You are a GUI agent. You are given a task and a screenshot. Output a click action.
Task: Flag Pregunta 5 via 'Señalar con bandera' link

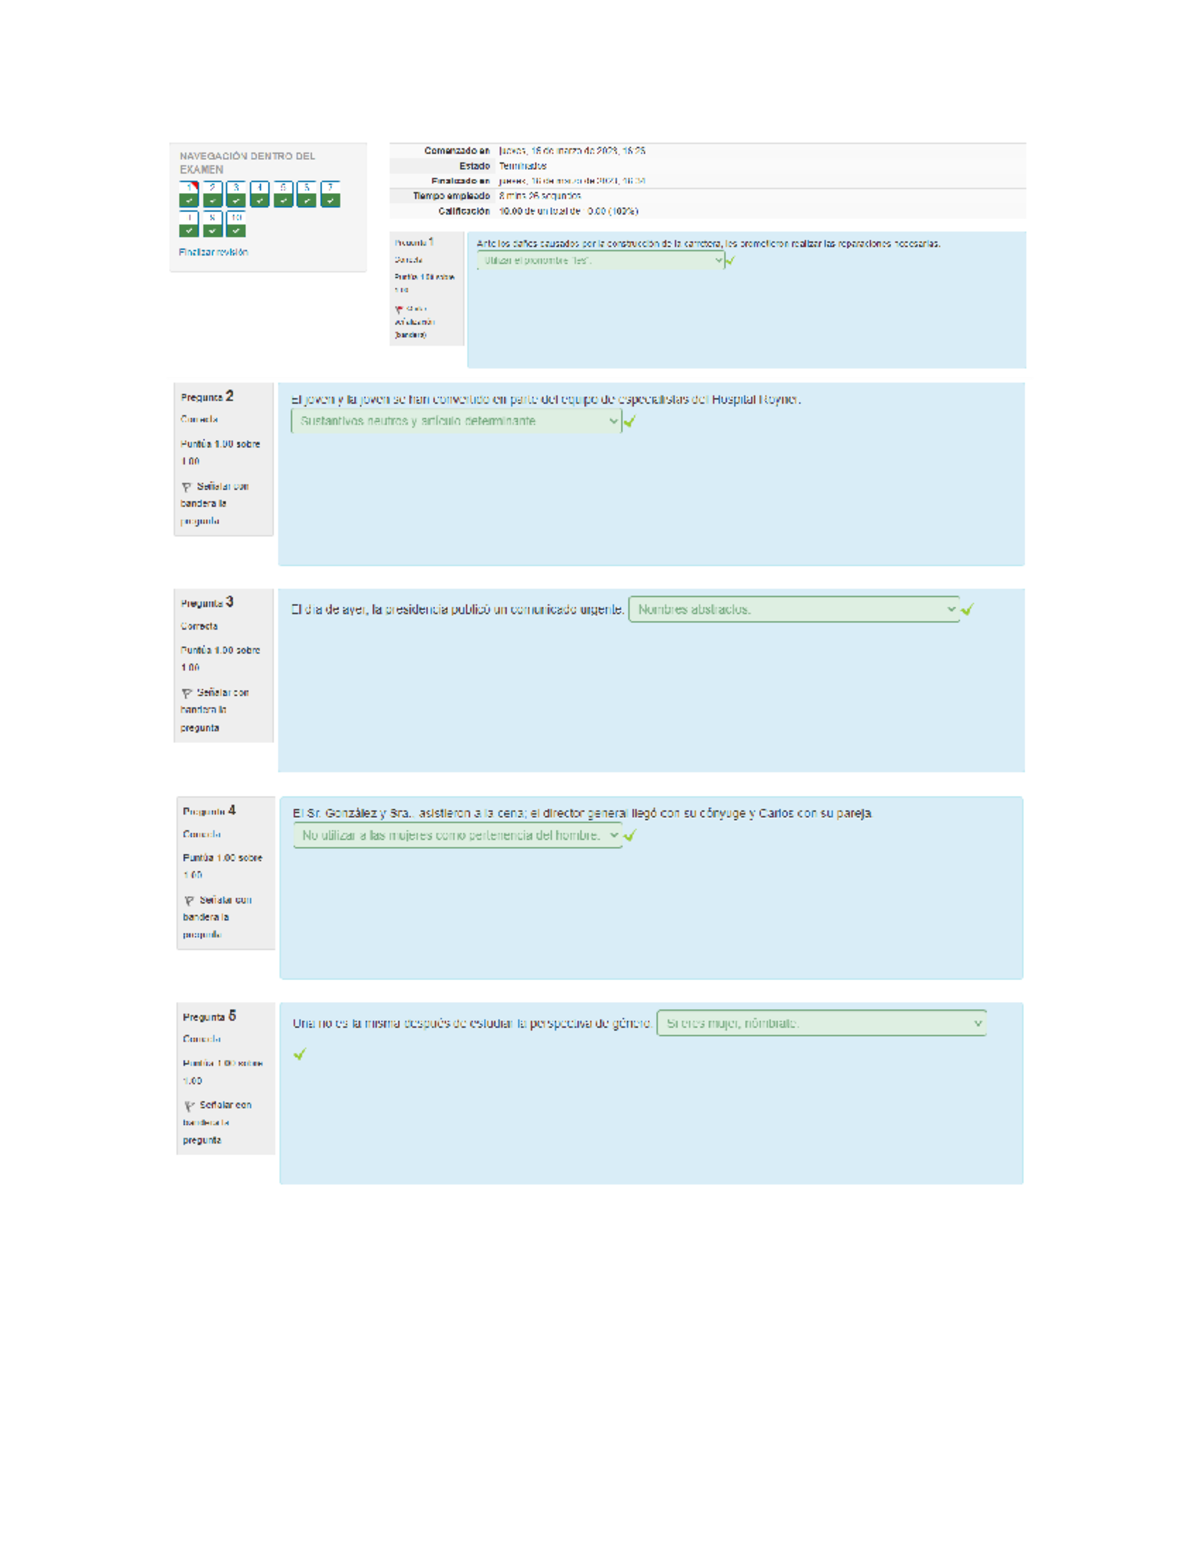click(x=217, y=1123)
